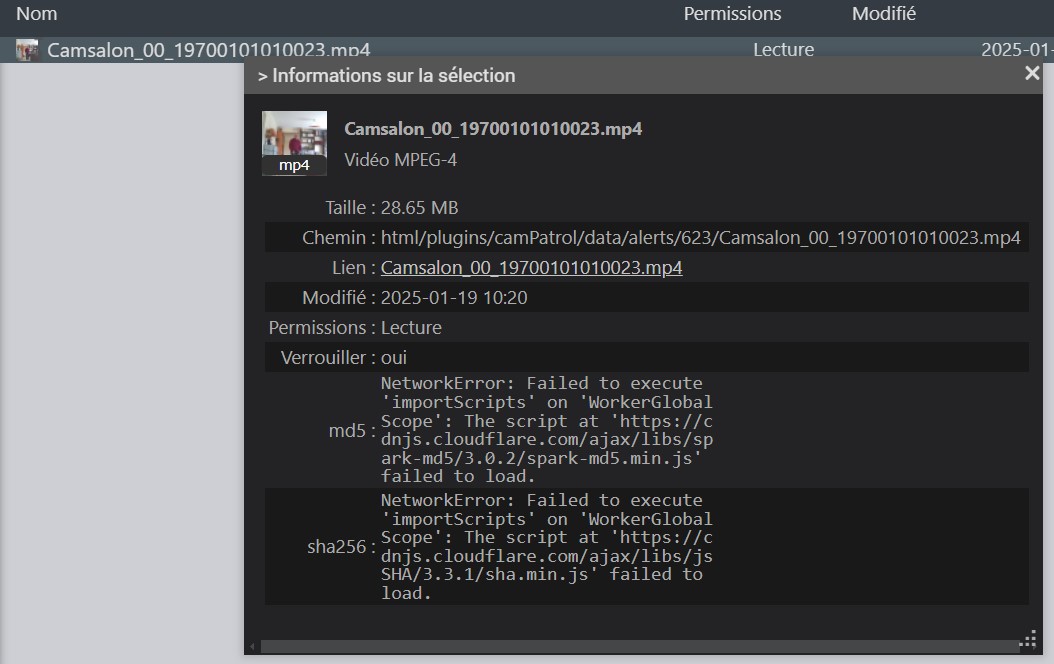Click the Vidéo MPEG-4 file type label
1054x664 pixels.
coord(401,160)
